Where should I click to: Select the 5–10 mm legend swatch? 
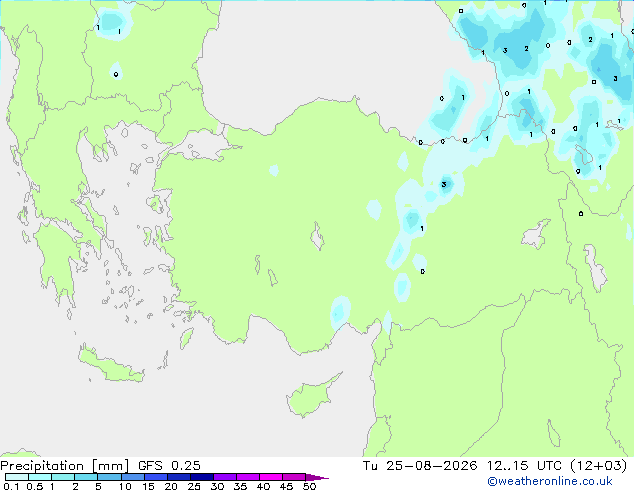[x=109, y=477]
